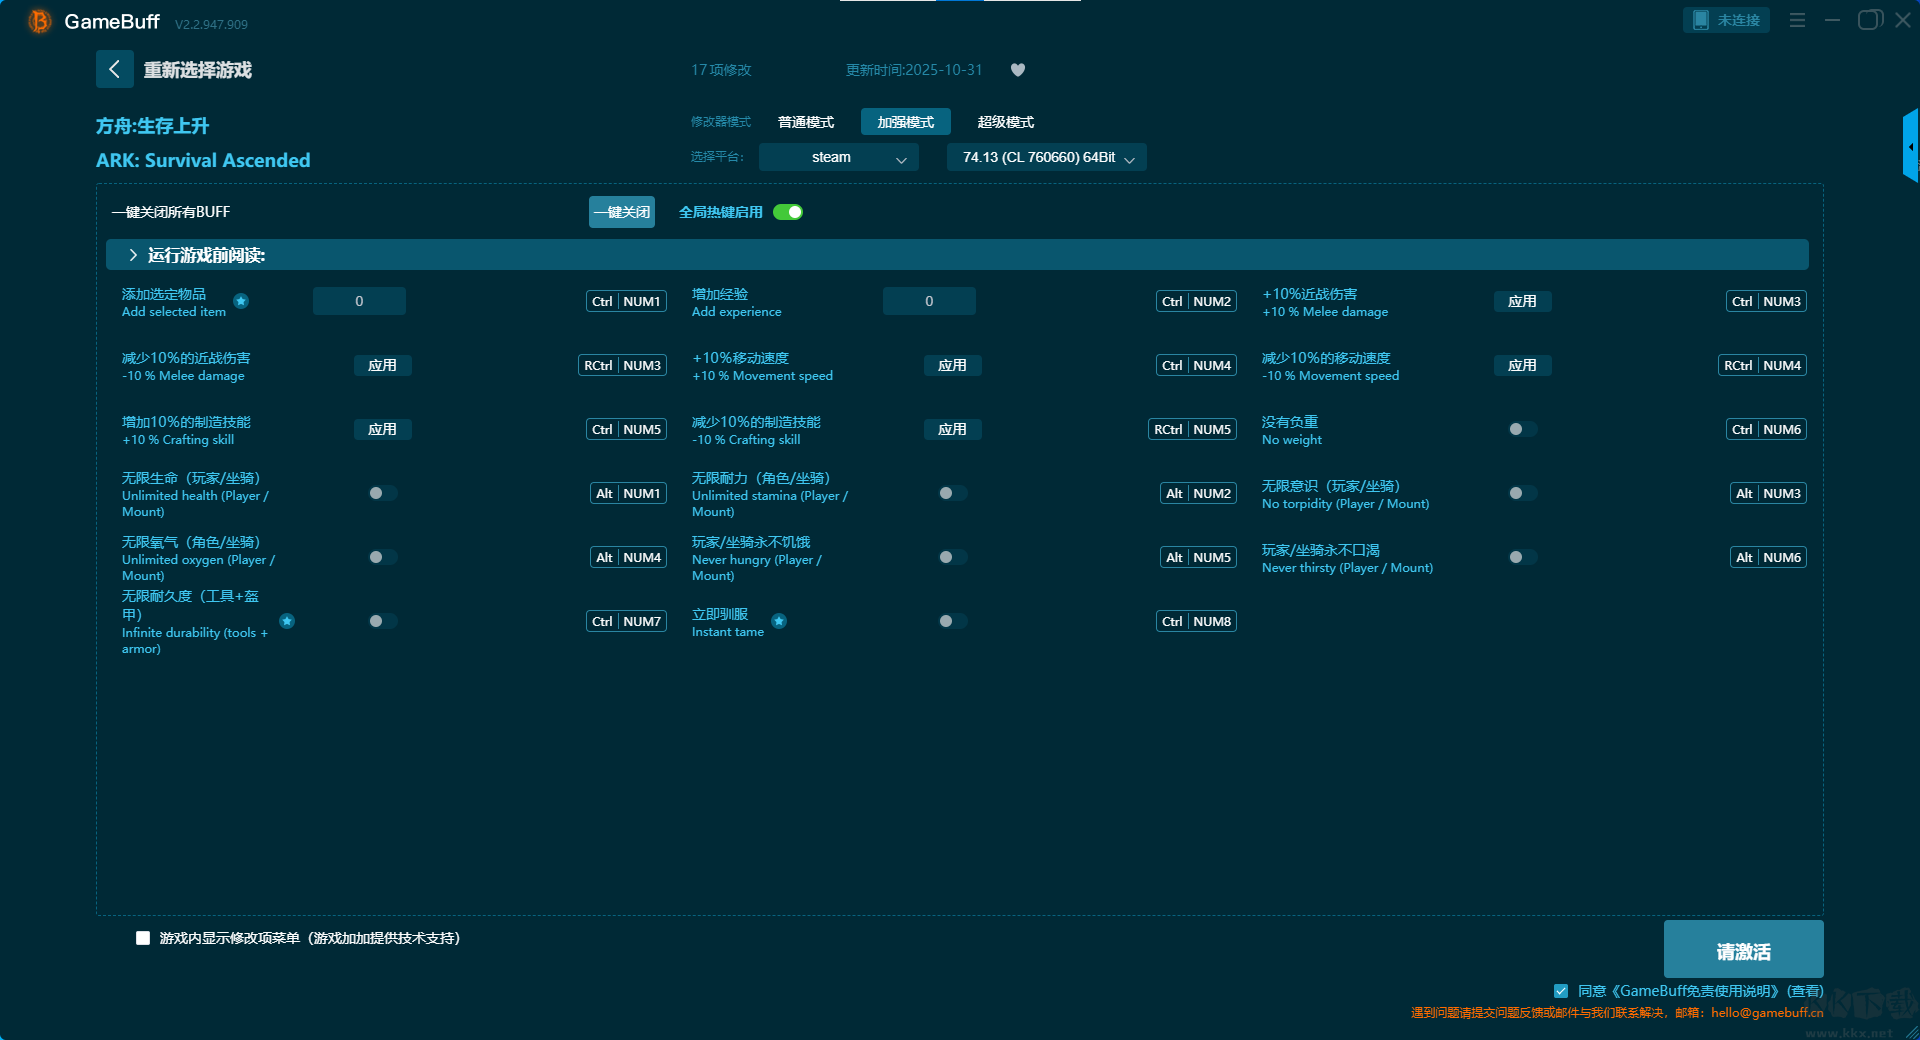The image size is (1920, 1040).
Task: Open the disclaimer 查看 link
Action: pyautogui.click(x=1806, y=991)
